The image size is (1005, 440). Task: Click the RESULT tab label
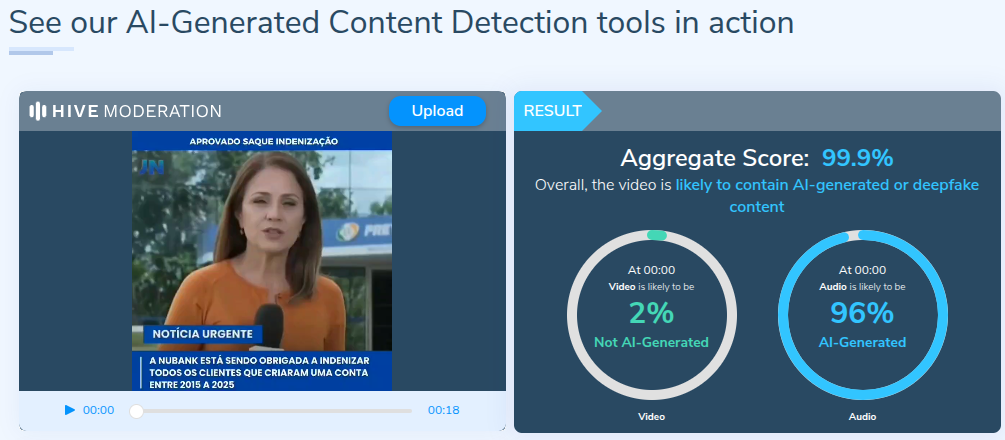coord(552,111)
